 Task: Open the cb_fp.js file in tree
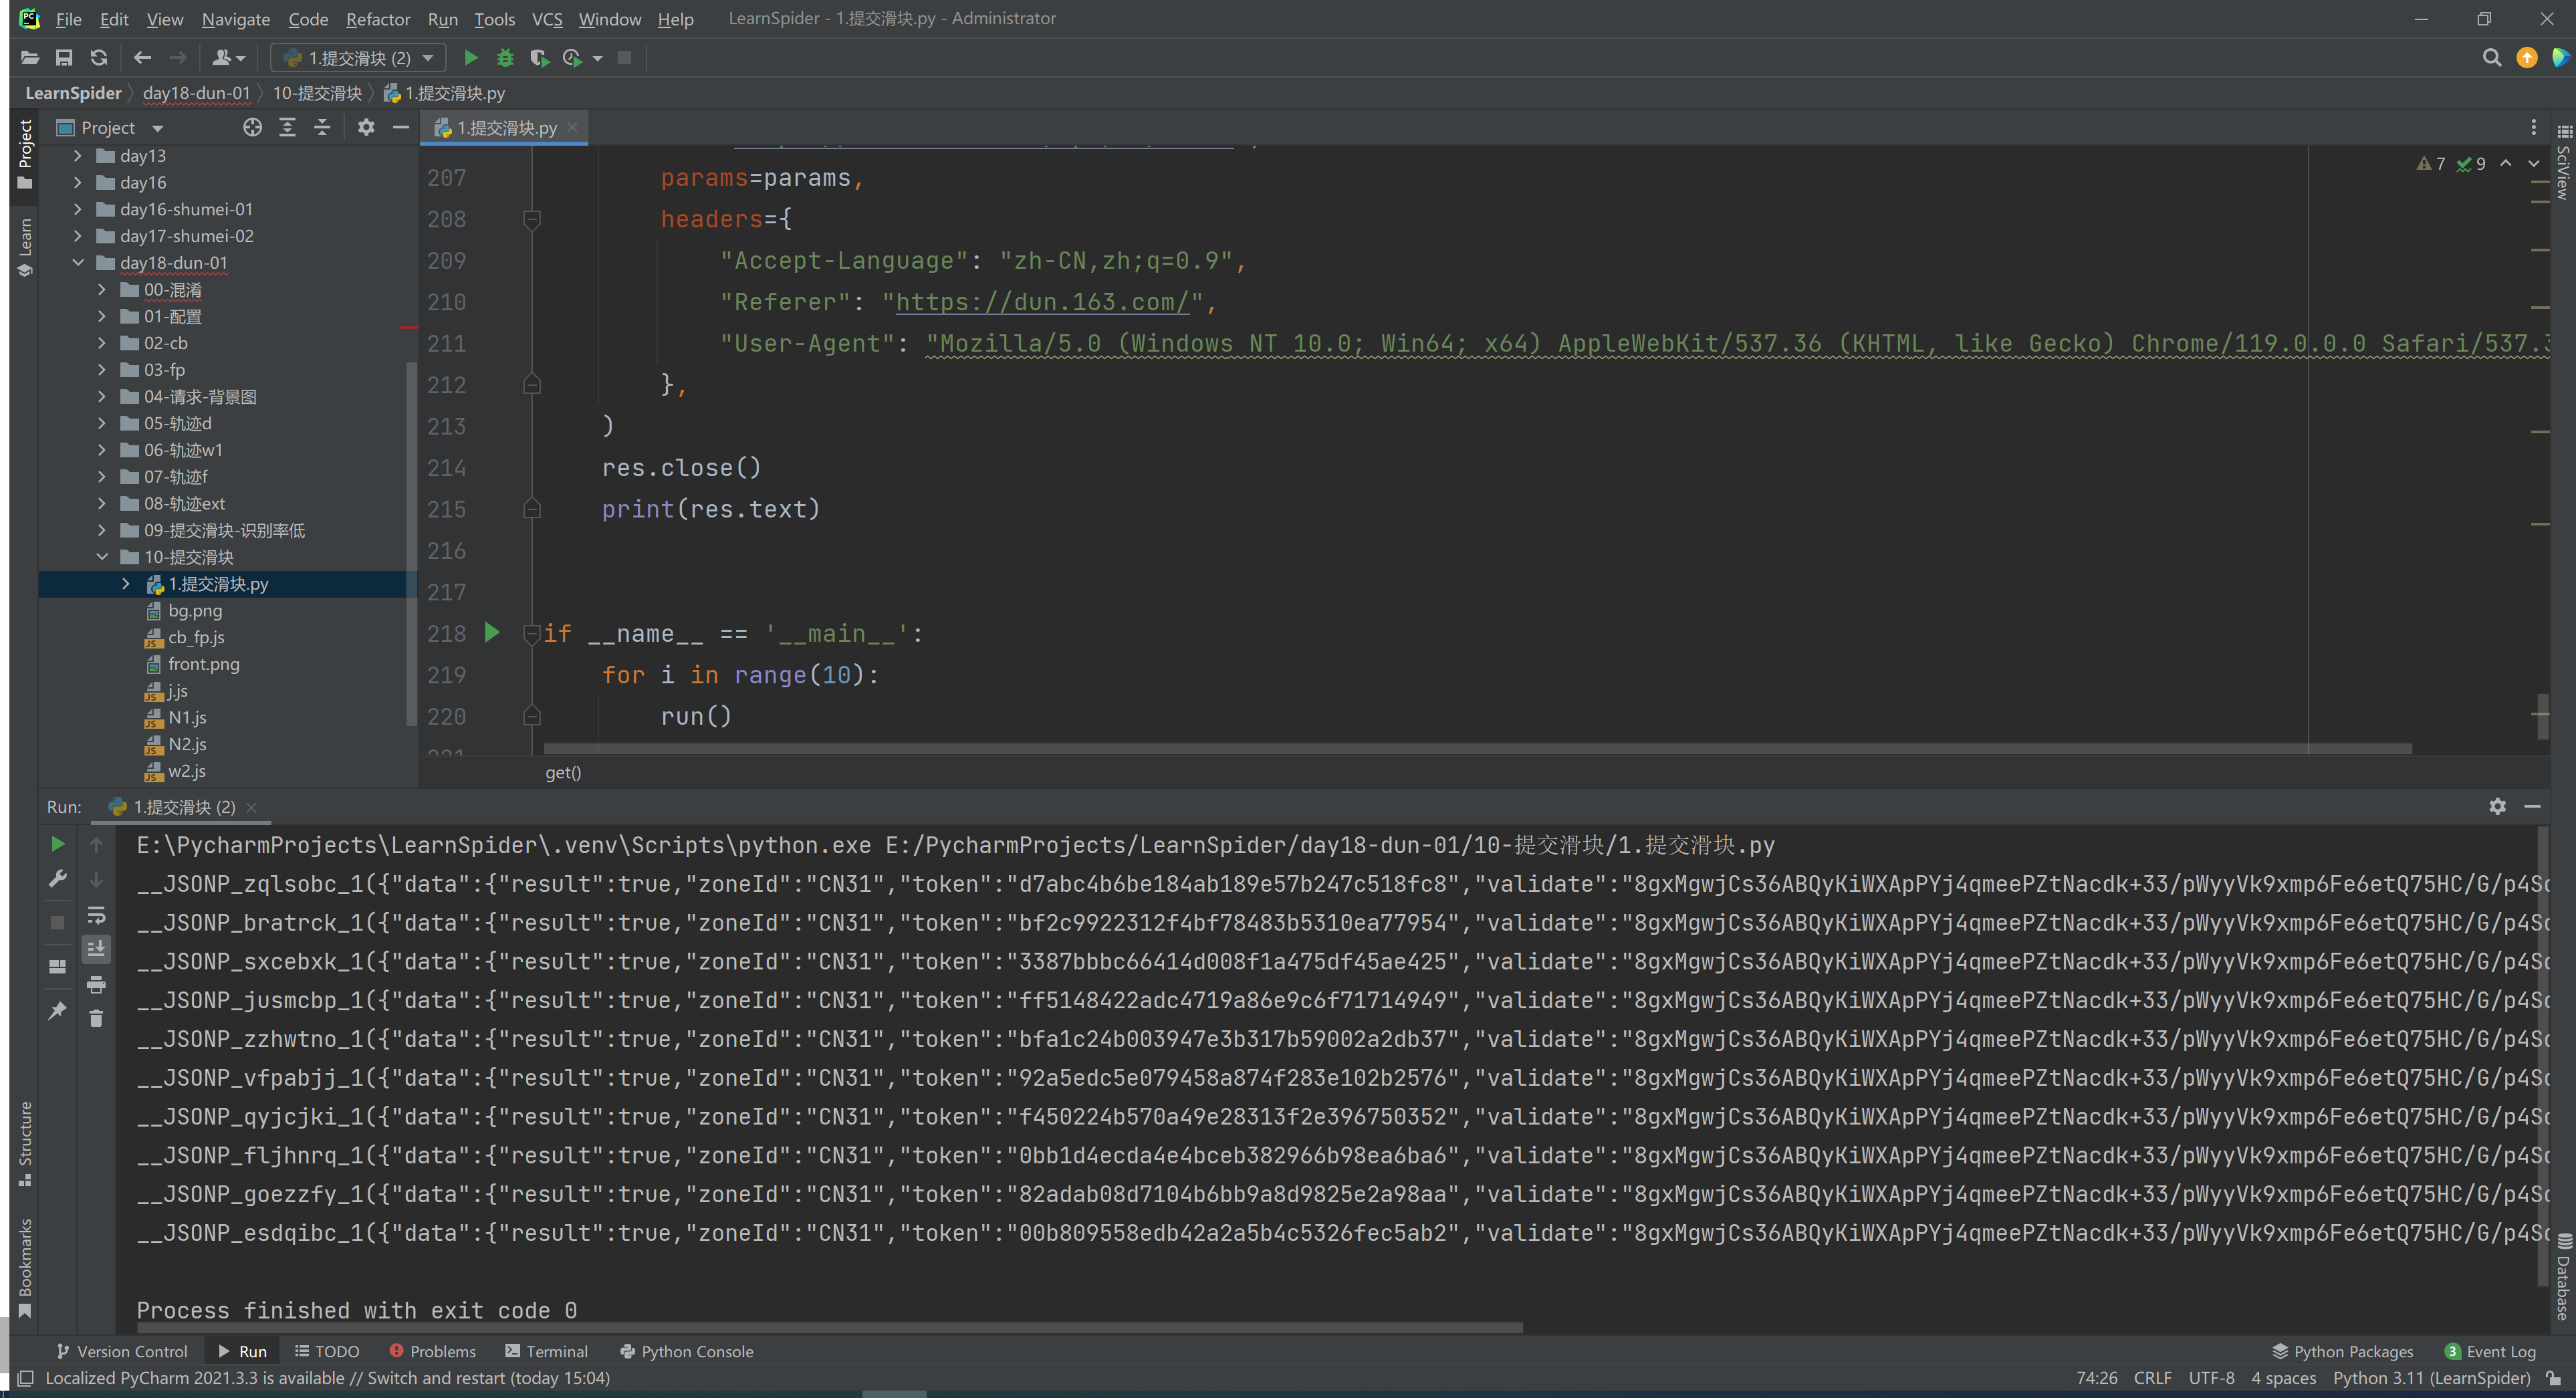(196, 637)
